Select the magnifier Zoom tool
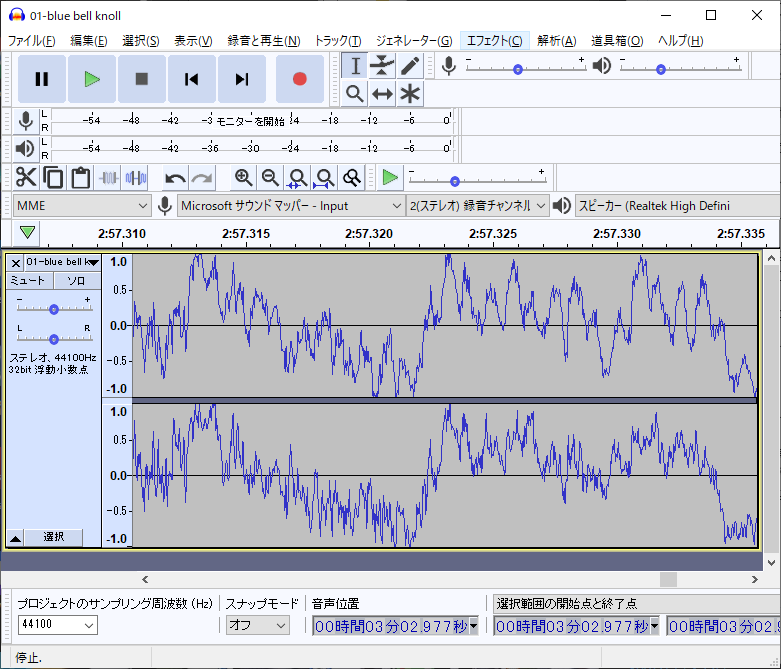 click(355, 94)
